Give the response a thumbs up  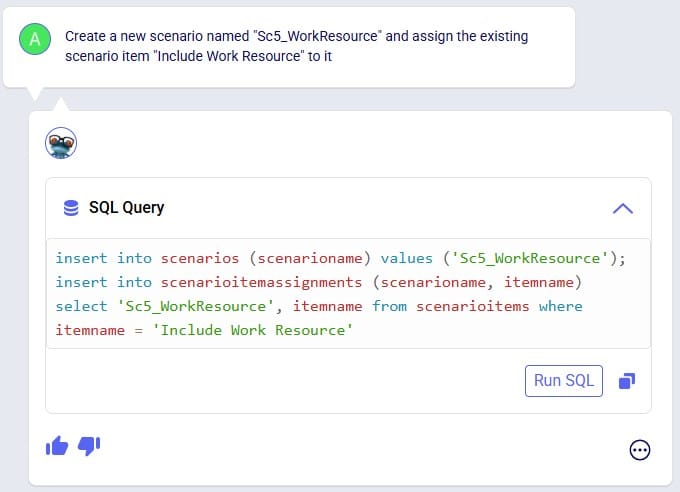tap(57, 446)
